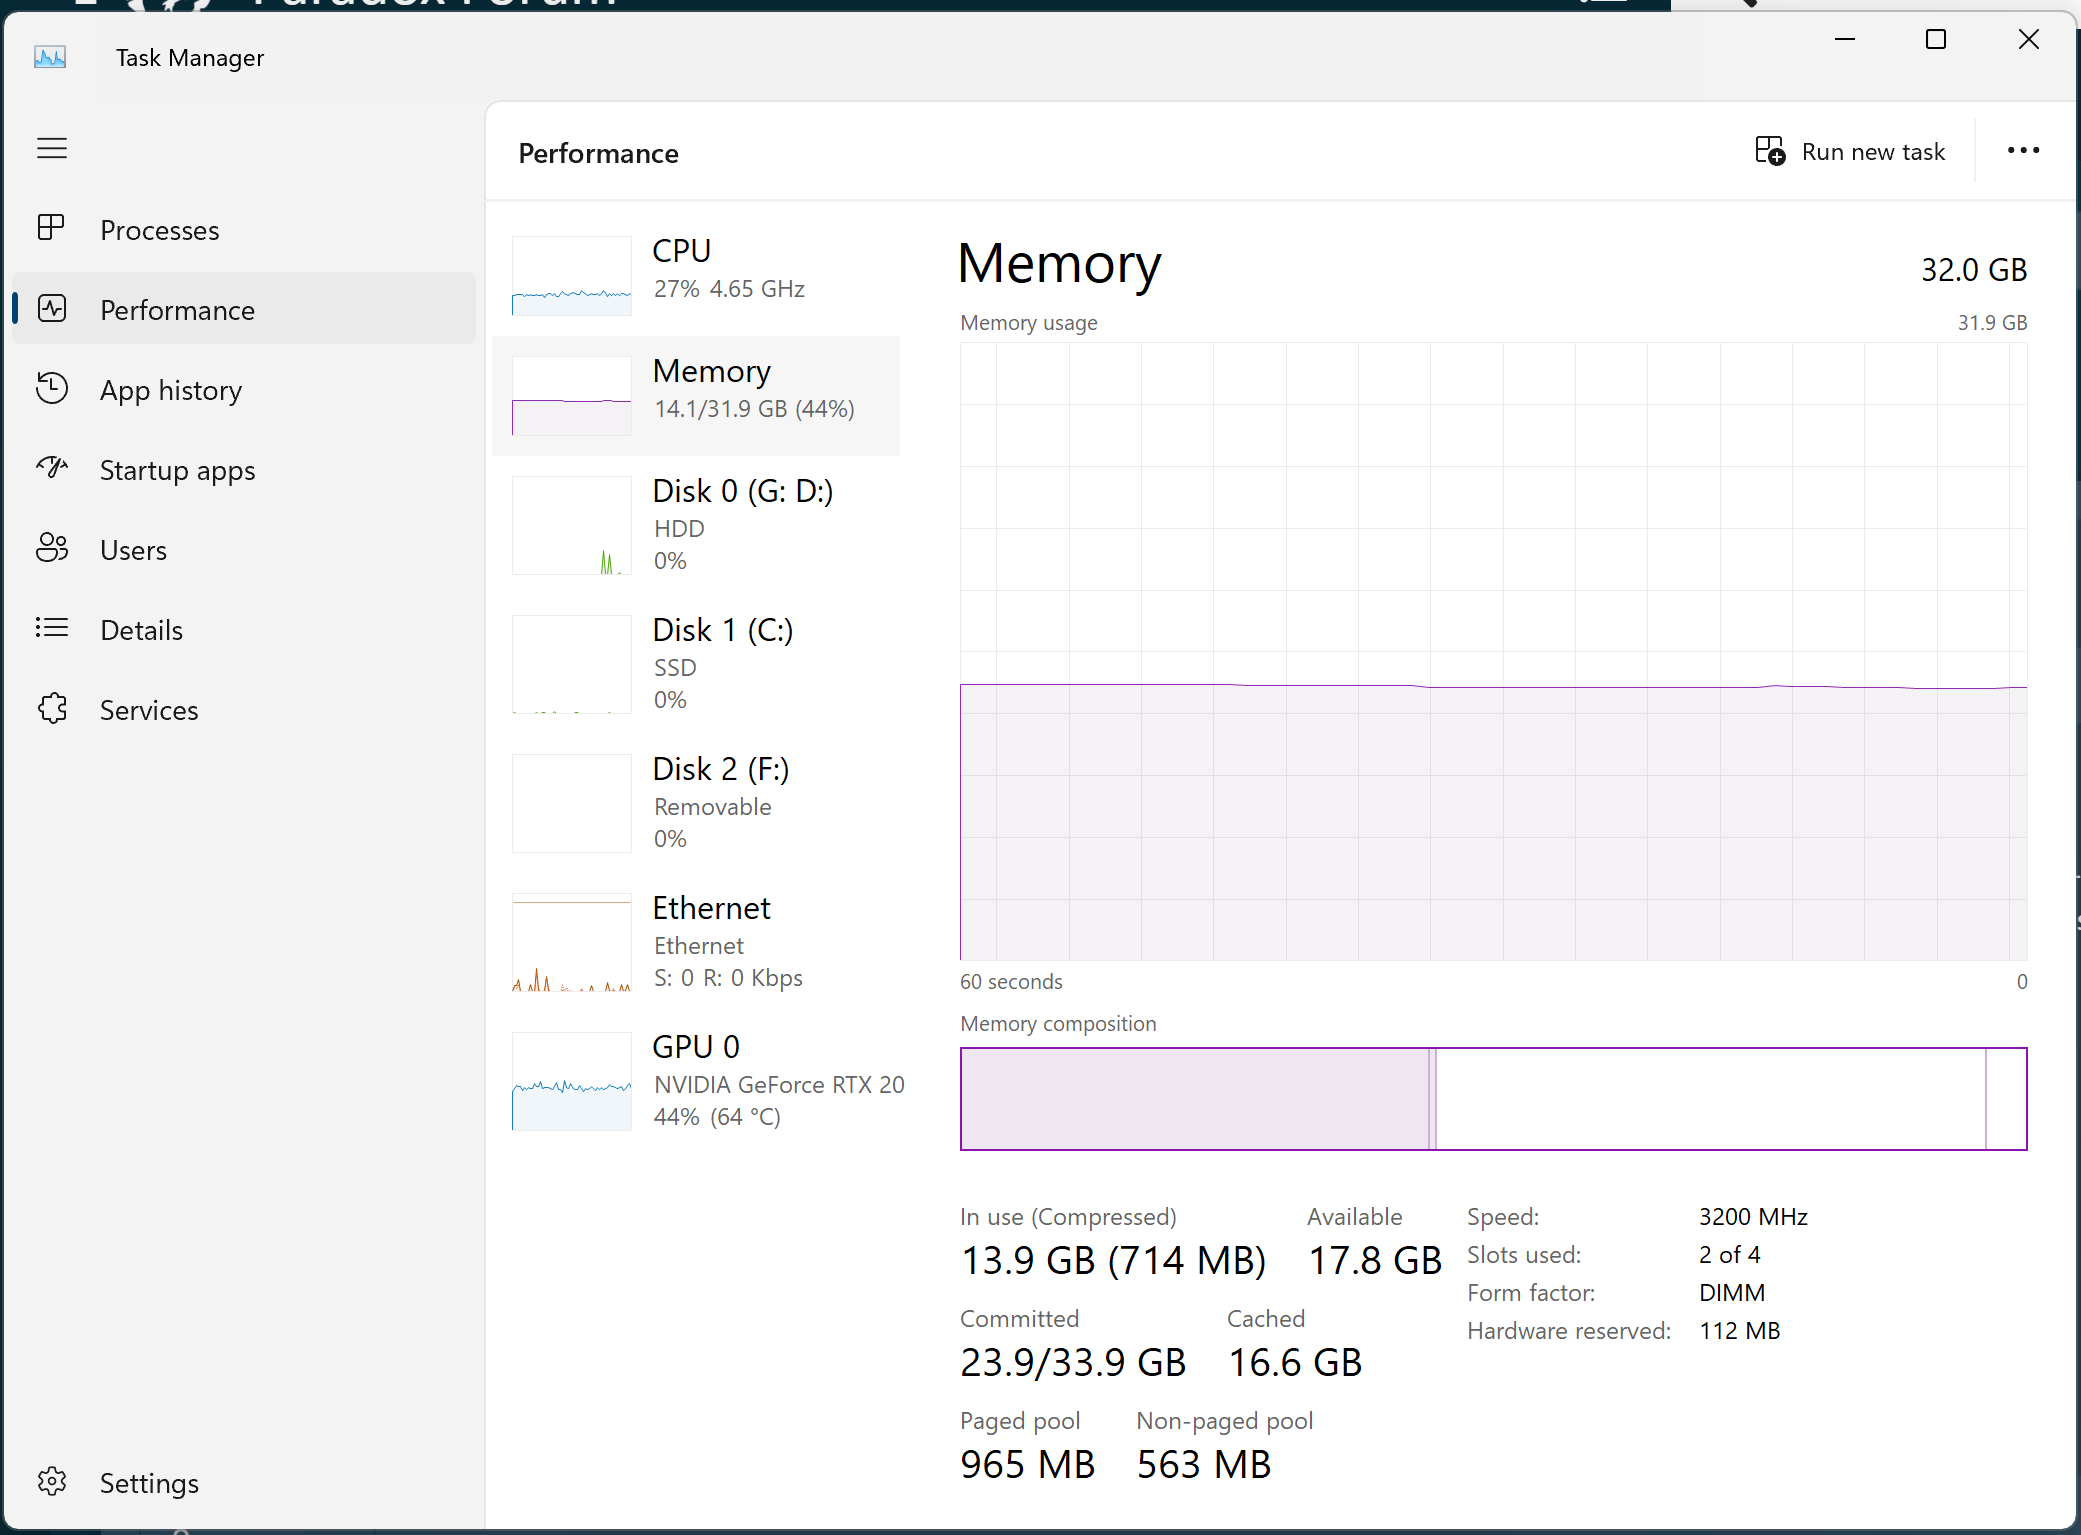Open App history clock icon
The width and height of the screenshot is (2081, 1535).
coord(52,389)
